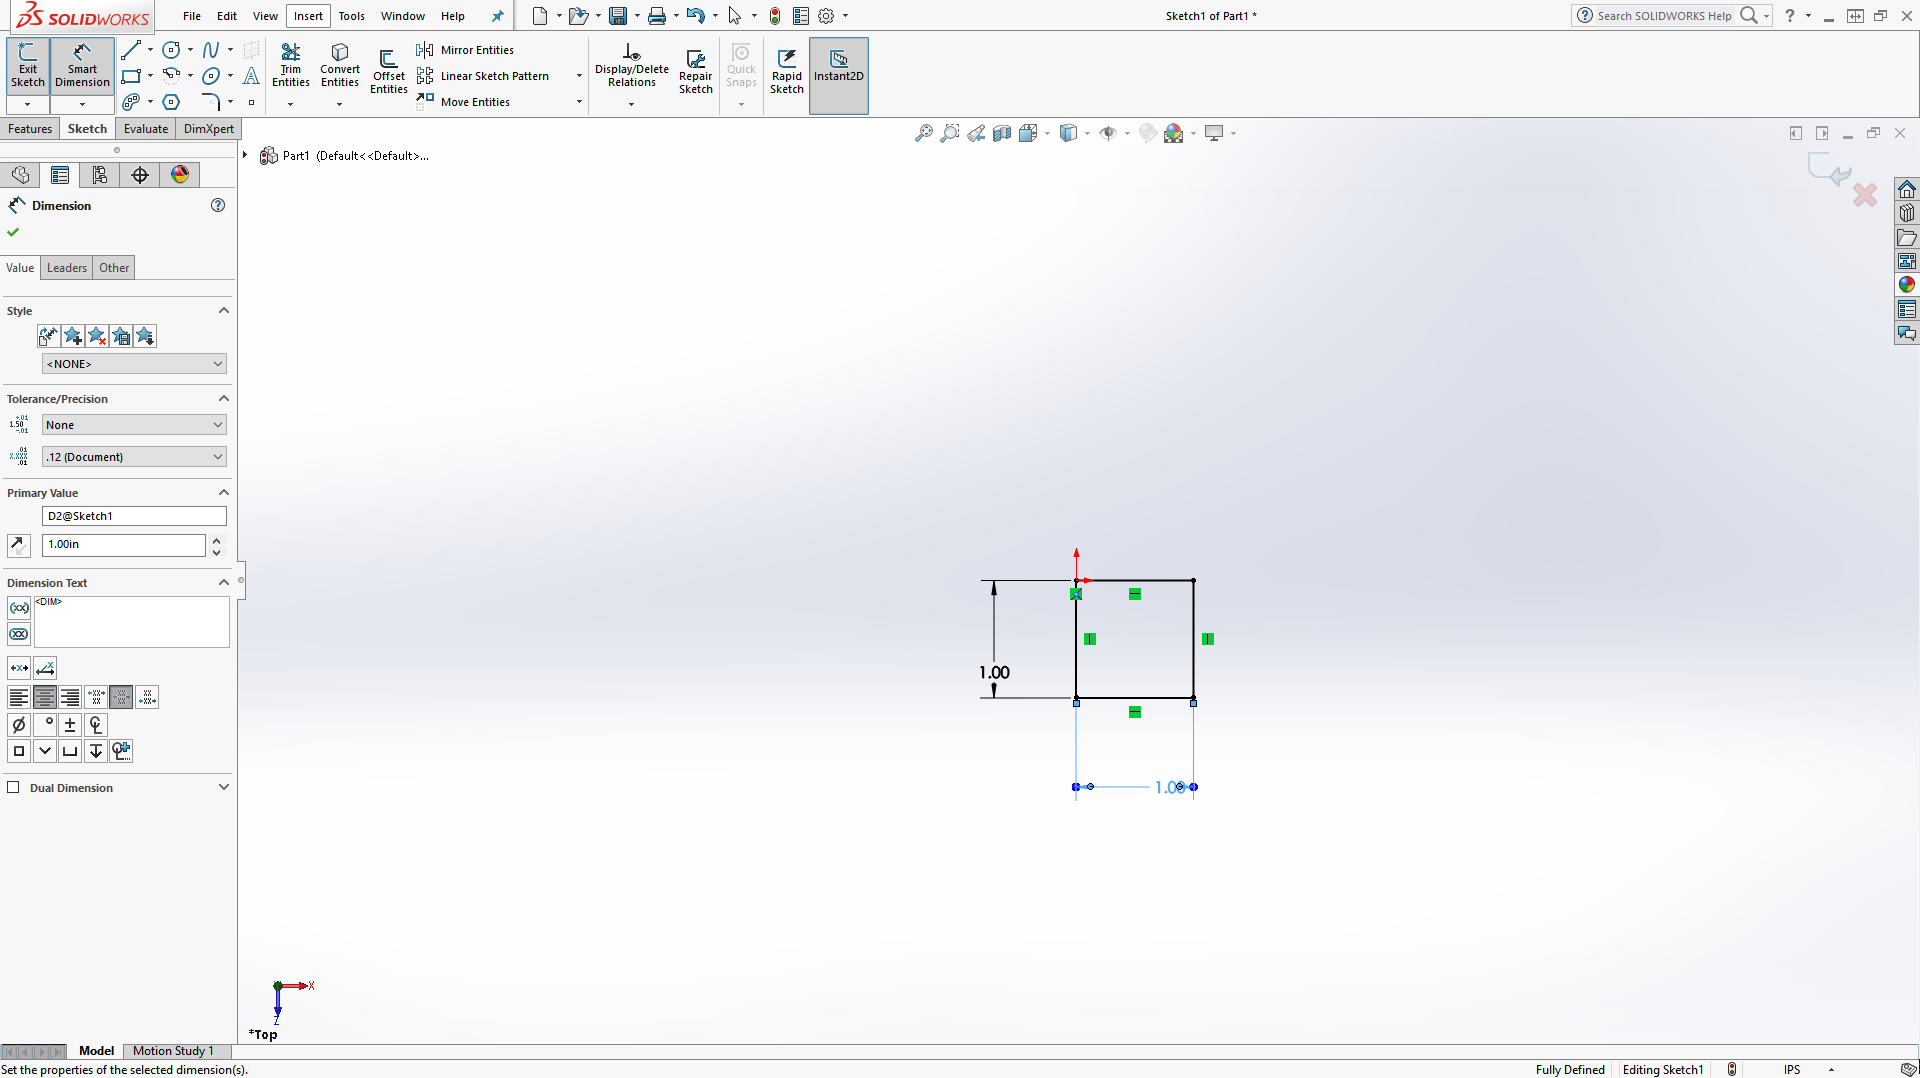Confirm the dimension with the green checkmark

13,232
